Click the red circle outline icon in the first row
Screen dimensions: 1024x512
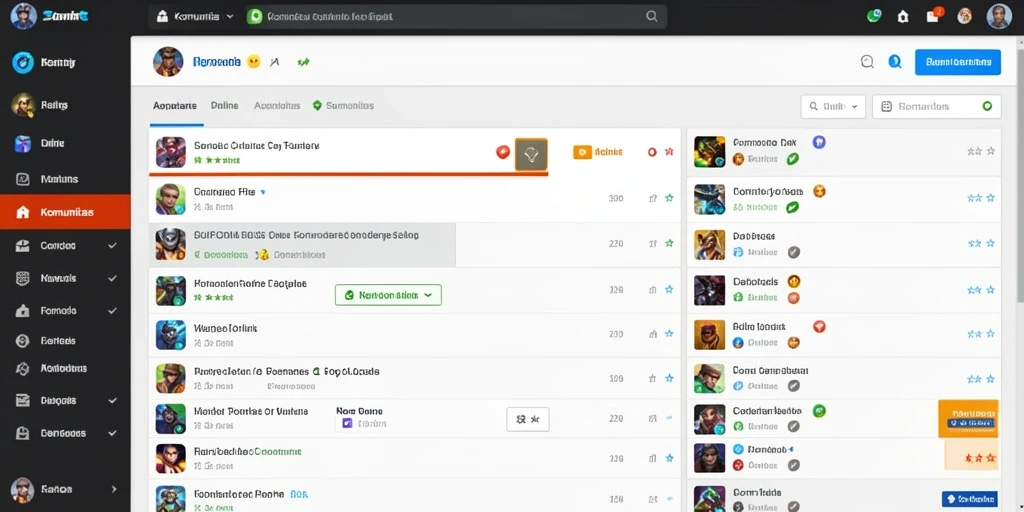click(652, 152)
